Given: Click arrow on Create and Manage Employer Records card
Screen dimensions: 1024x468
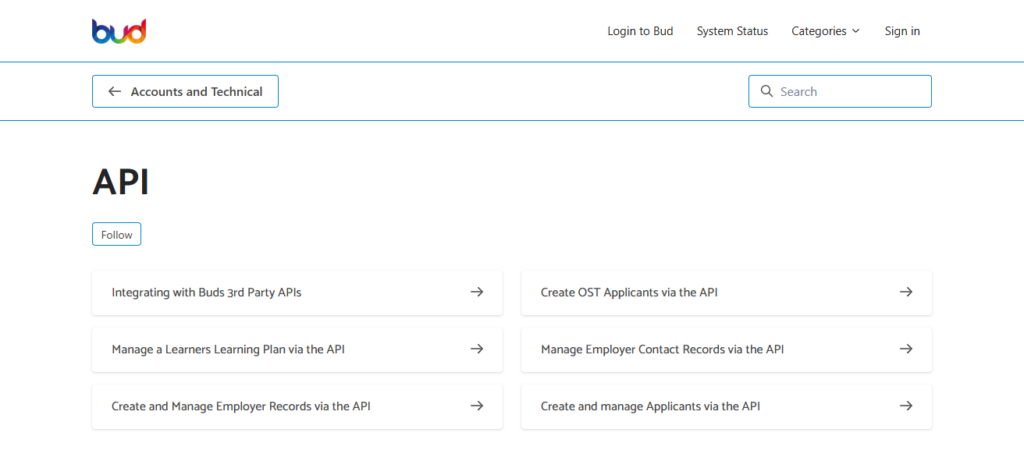Looking at the screenshot, I should pyautogui.click(x=477, y=405).
